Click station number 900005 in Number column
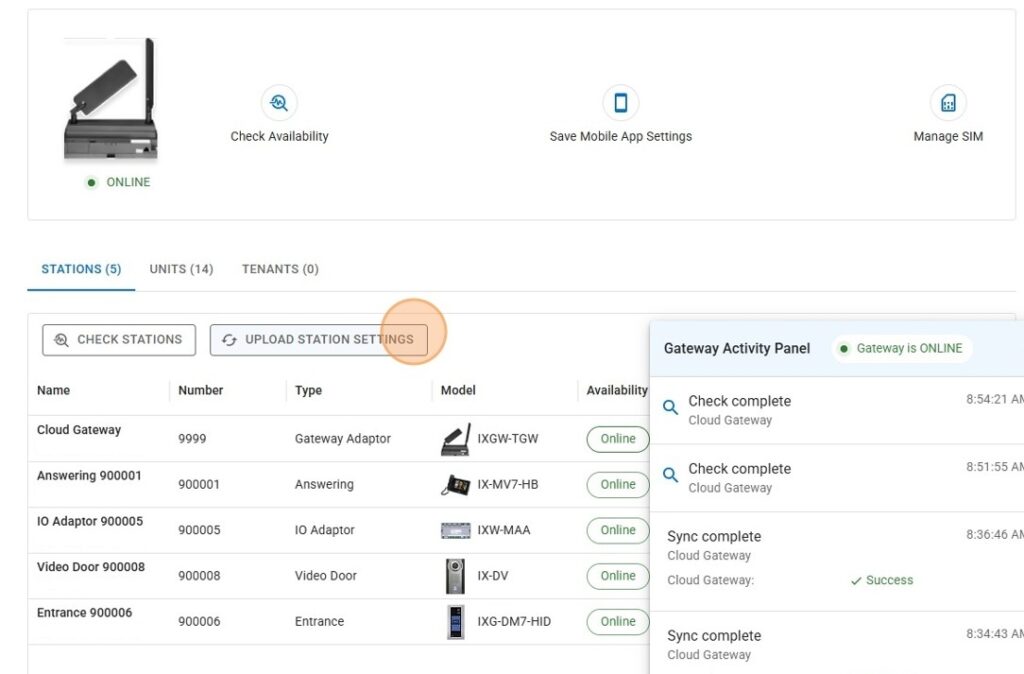Image resolution: width=1024 pixels, height=674 pixels. click(199, 530)
